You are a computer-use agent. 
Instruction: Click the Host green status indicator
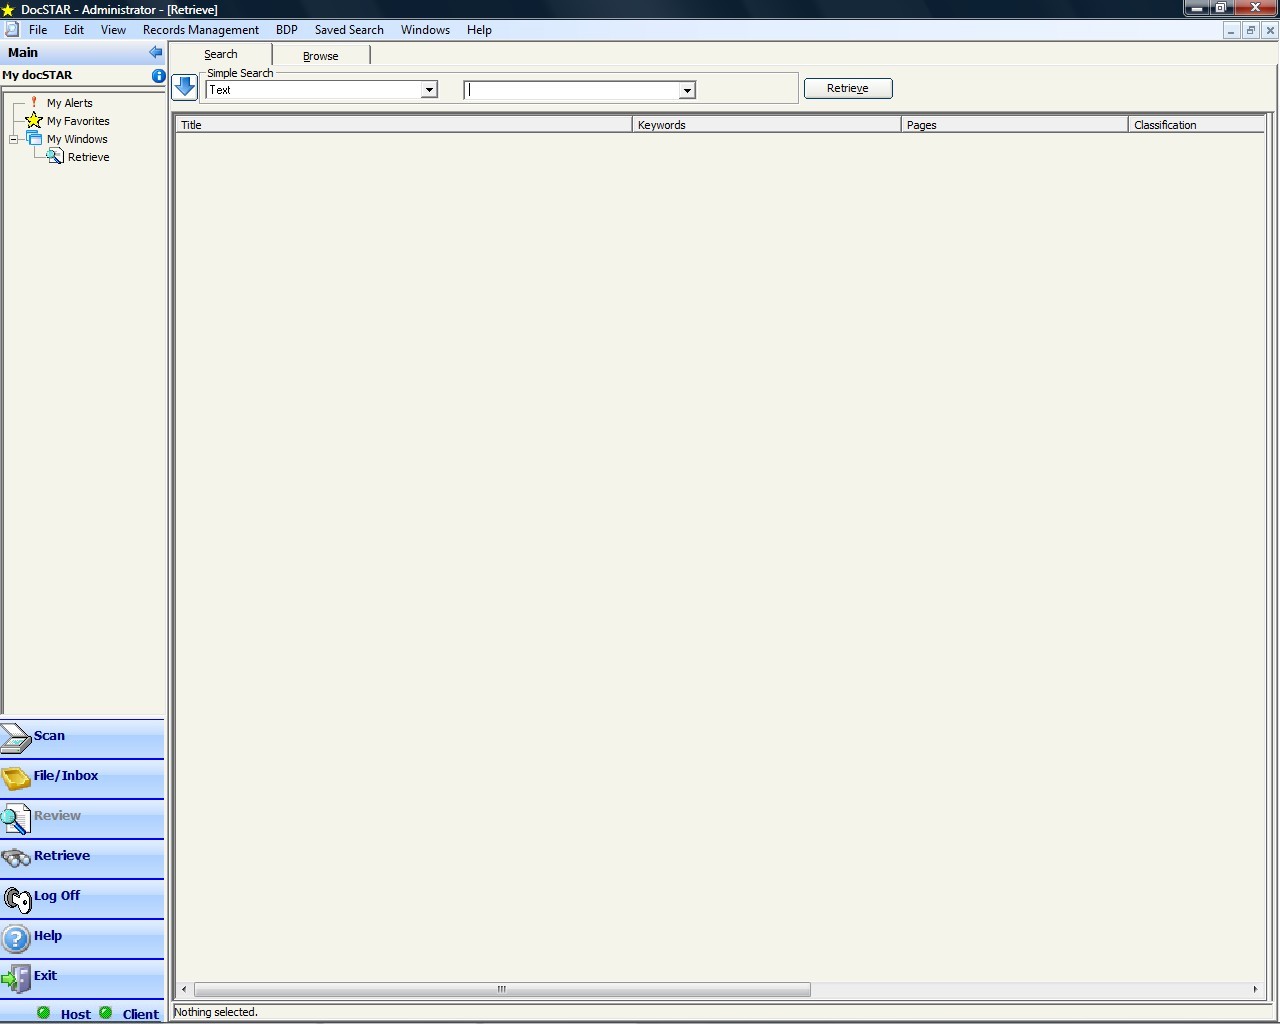[x=44, y=1013]
